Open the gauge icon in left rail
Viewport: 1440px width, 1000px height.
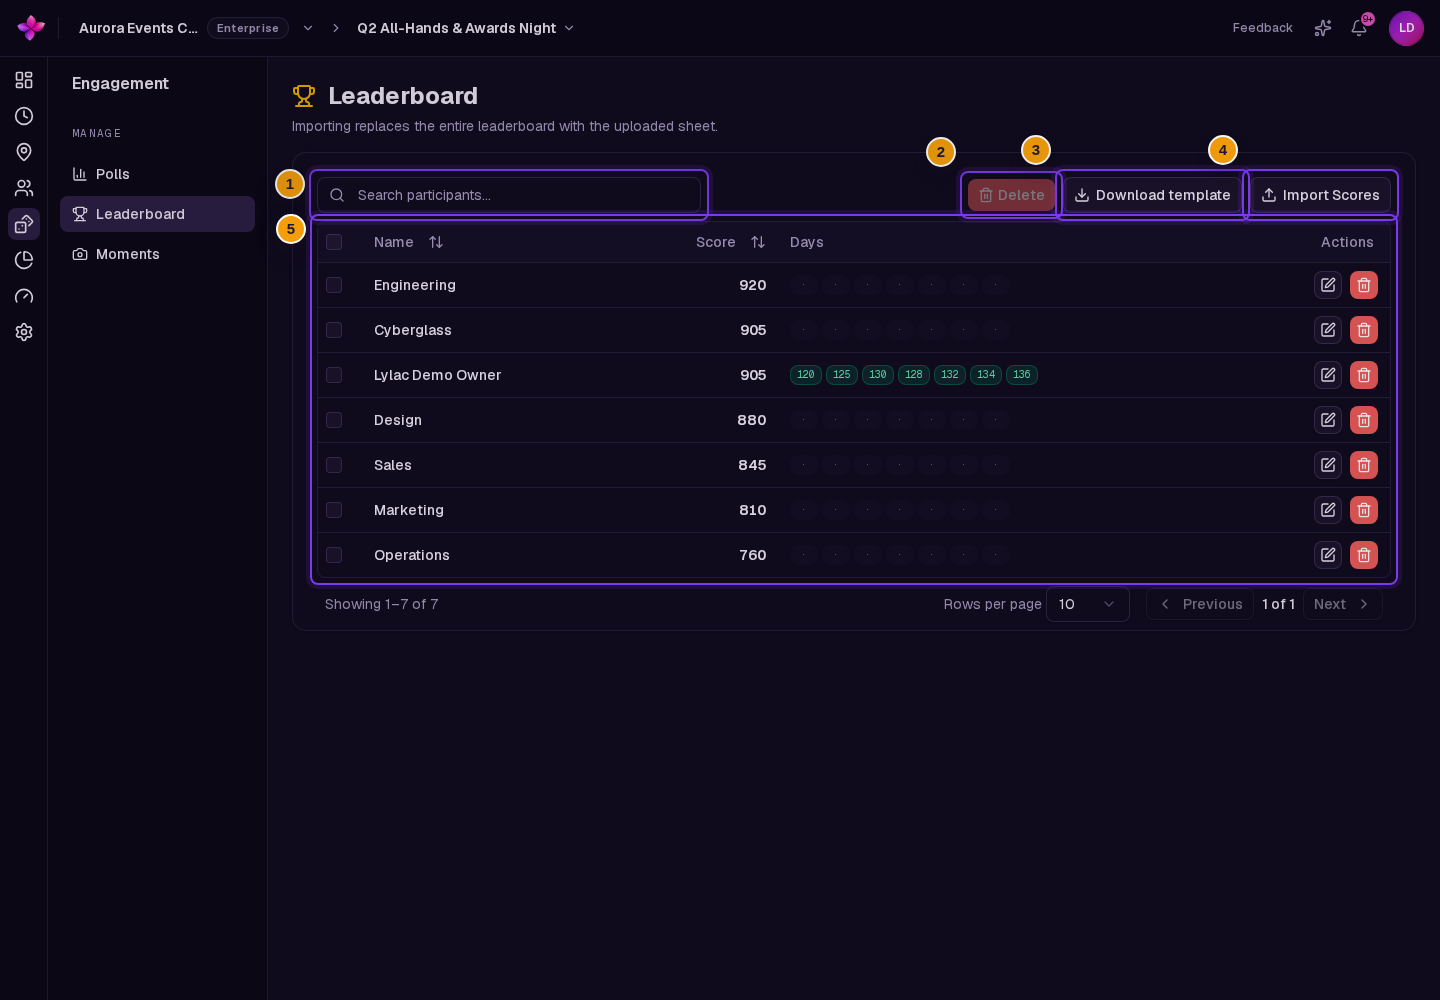(x=24, y=296)
